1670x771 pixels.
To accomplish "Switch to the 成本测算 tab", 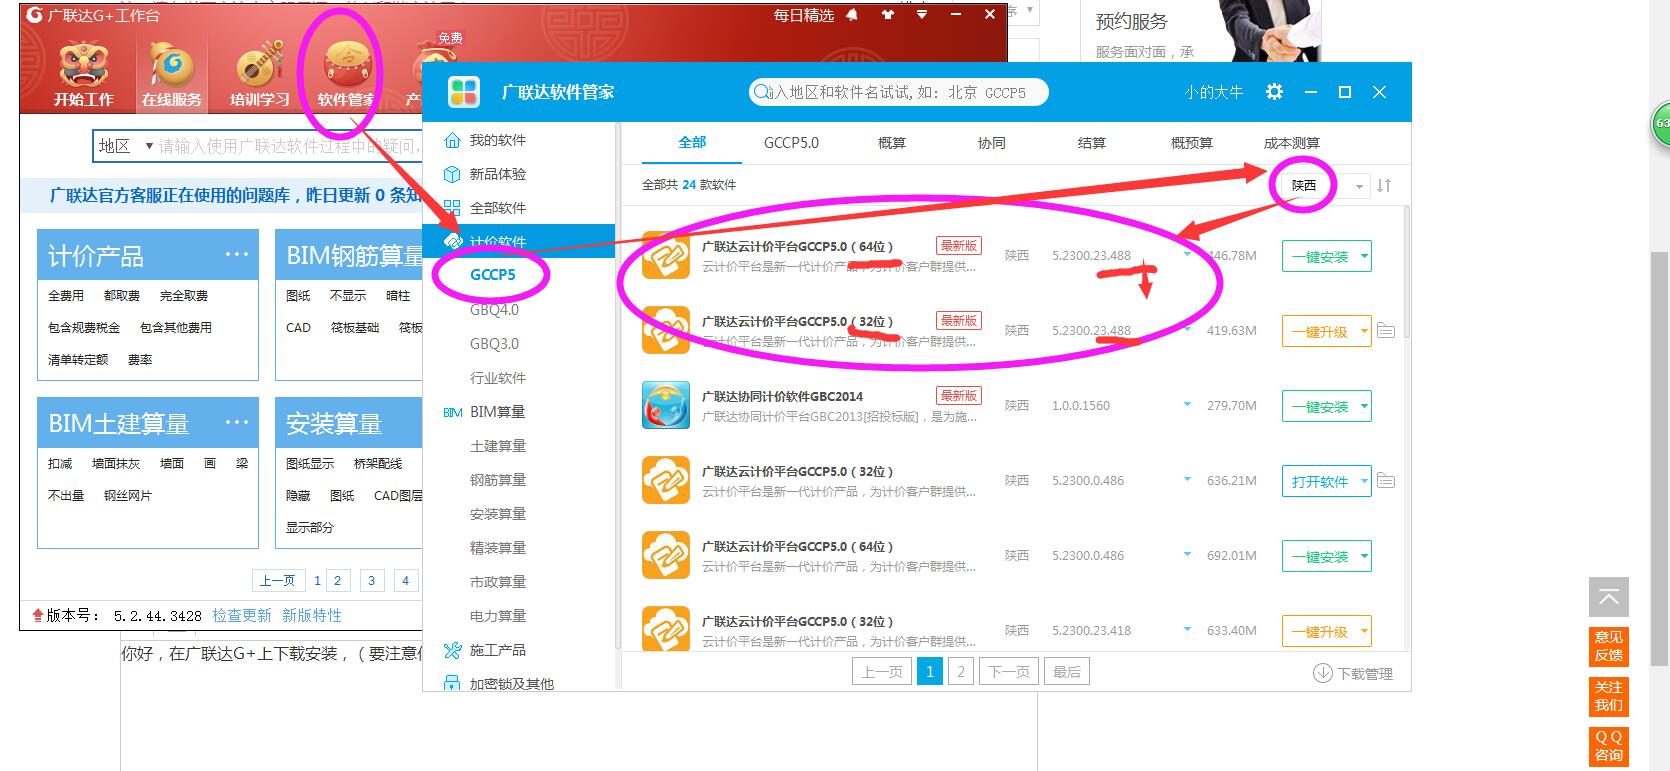I will tap(1292, 143).
